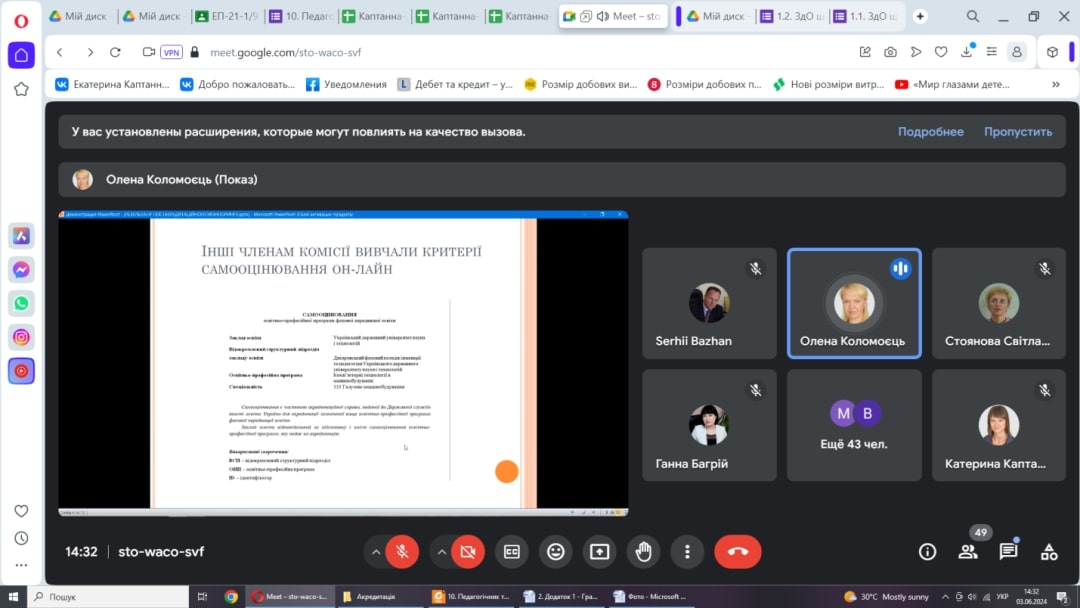1080x608 pixels.
Task: Click the Пошук taskbar search field
Action: (x=108, y=596)
